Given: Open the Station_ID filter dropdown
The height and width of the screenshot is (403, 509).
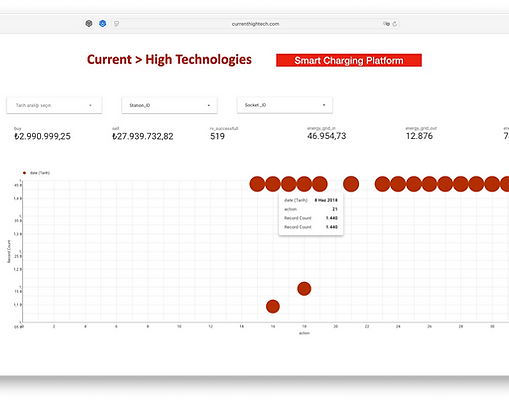Looking at the screenshot, I should click(169, 105).
